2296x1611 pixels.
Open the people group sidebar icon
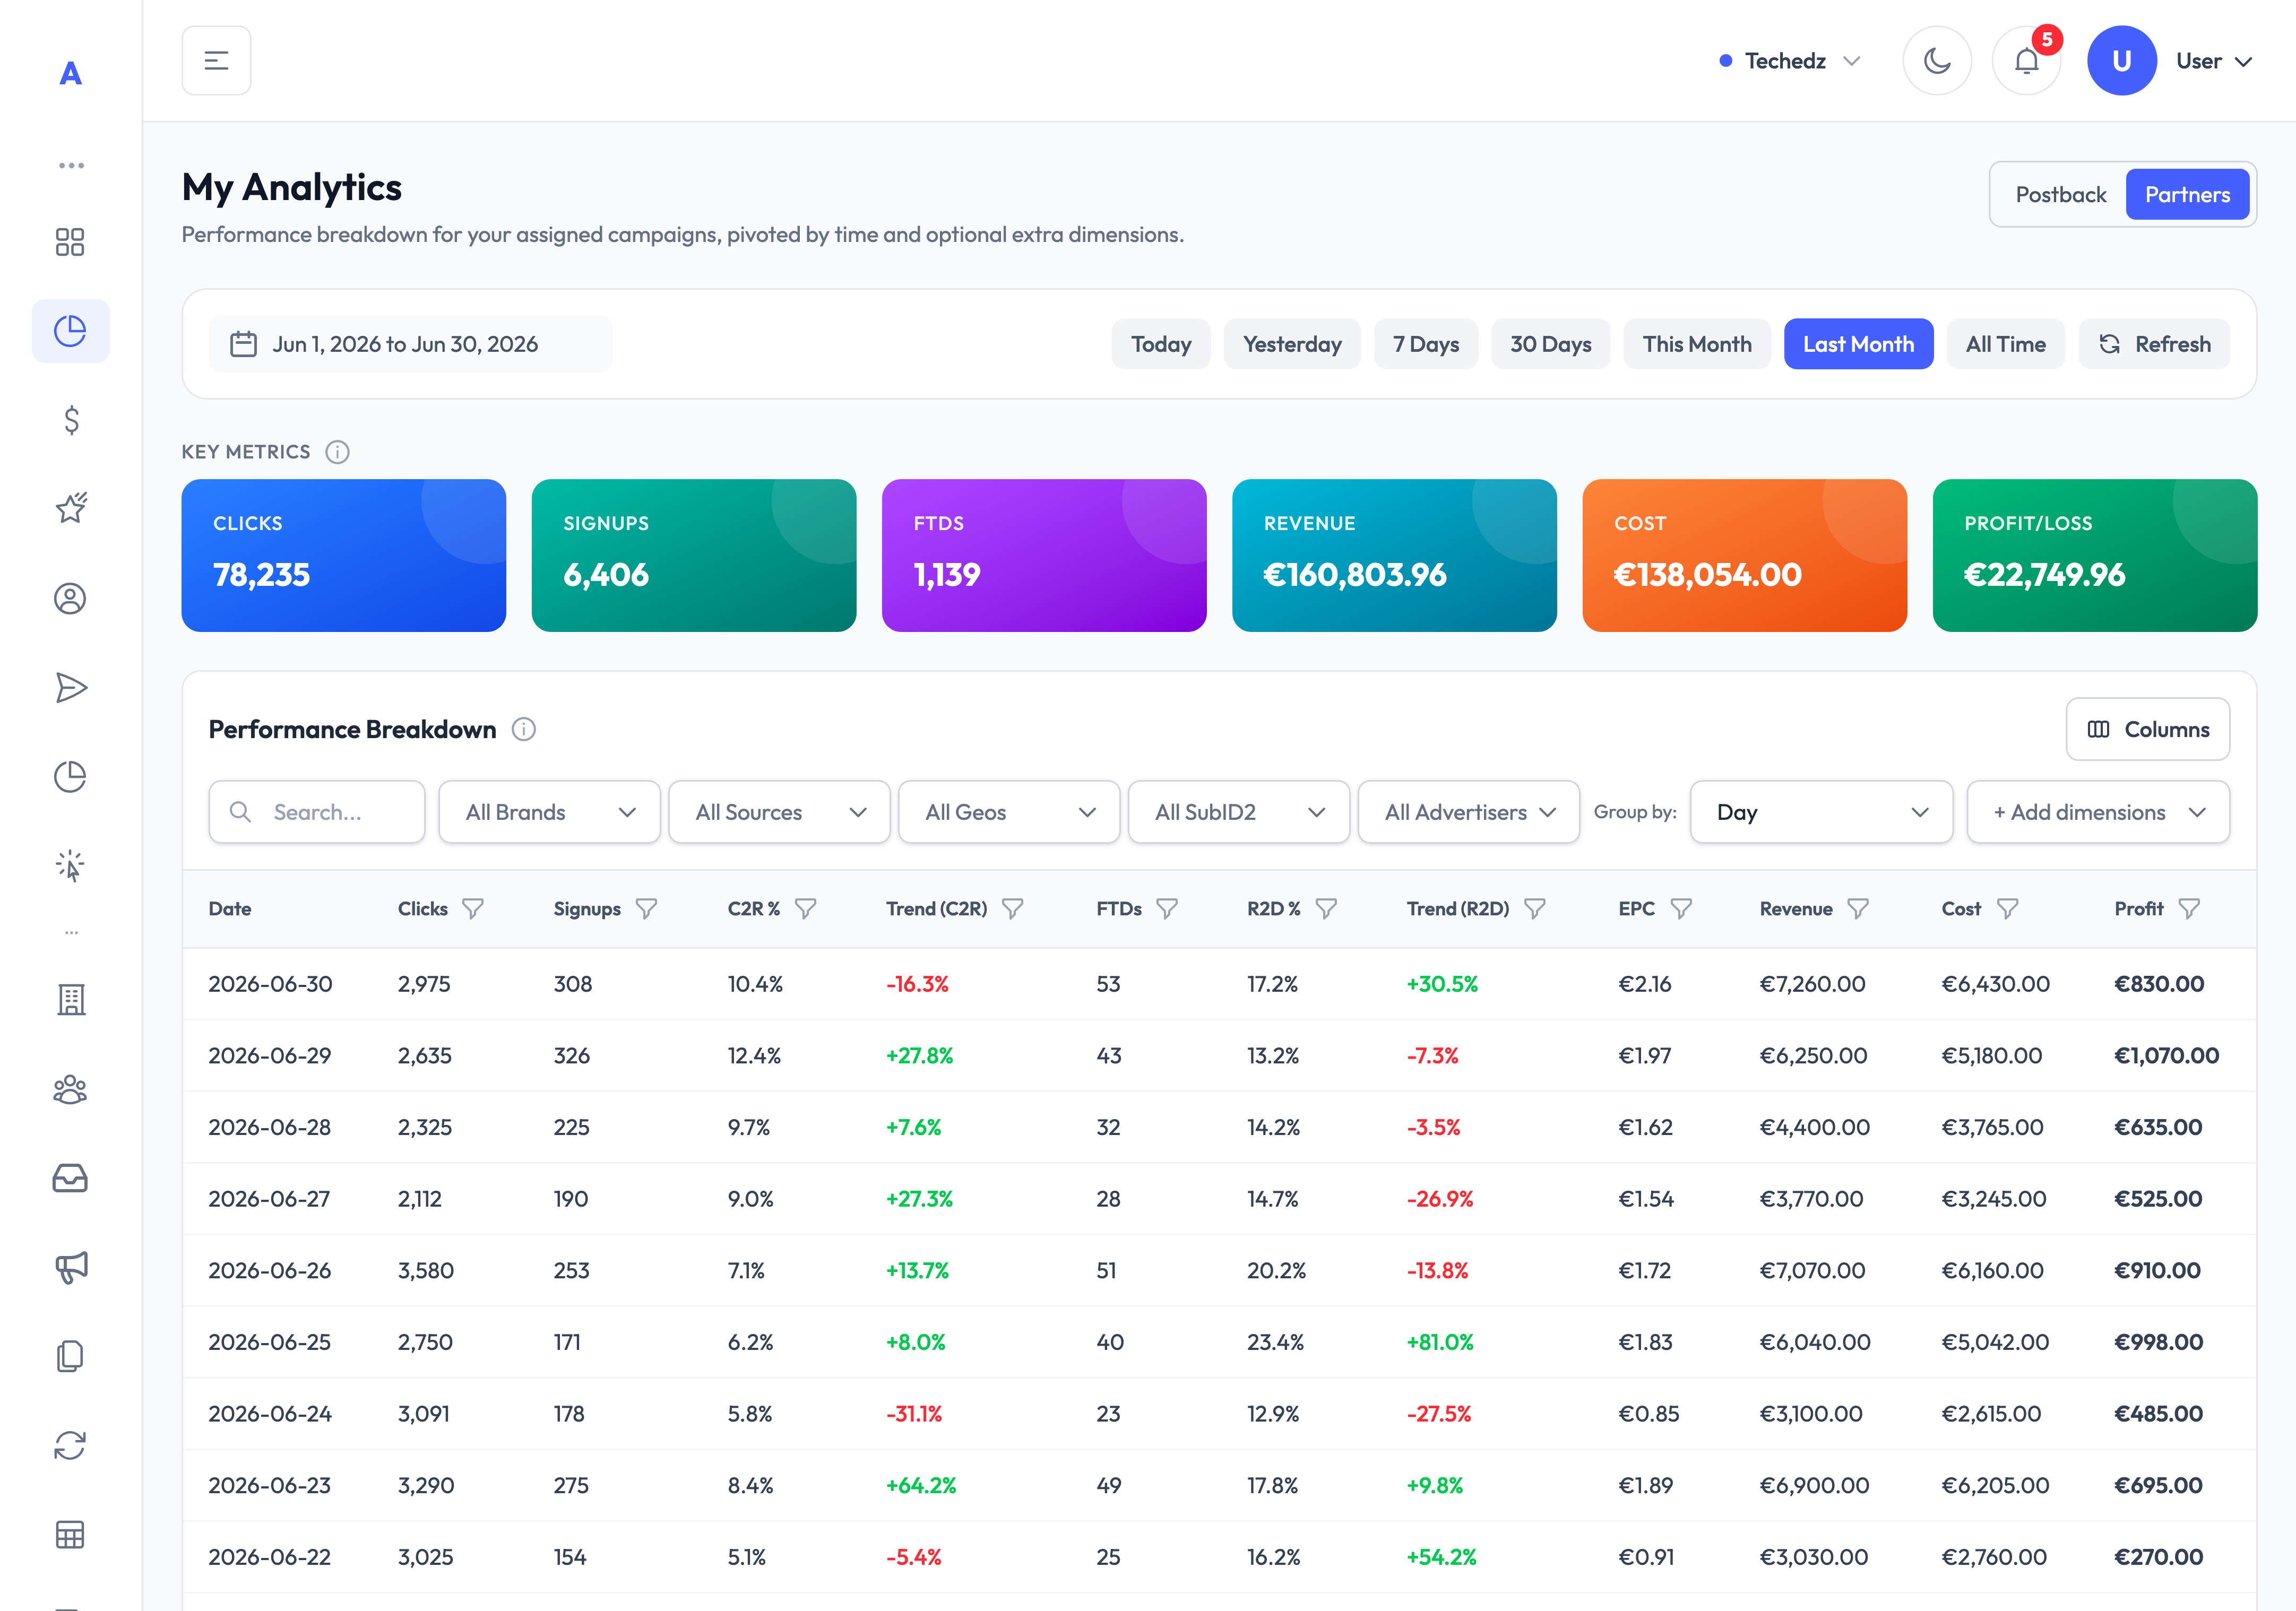point(70,1089)
